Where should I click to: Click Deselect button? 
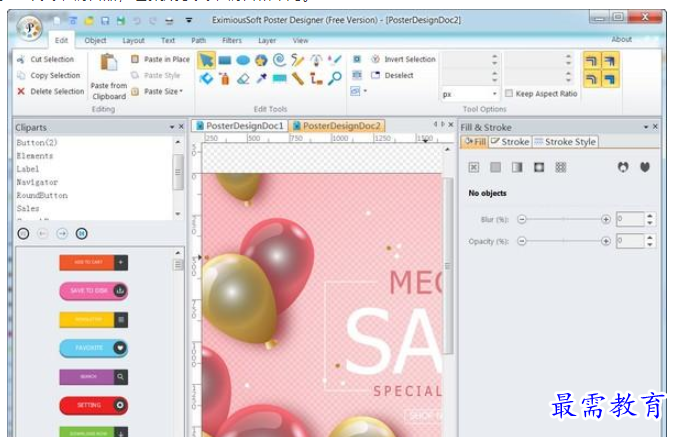pos(392,75)
